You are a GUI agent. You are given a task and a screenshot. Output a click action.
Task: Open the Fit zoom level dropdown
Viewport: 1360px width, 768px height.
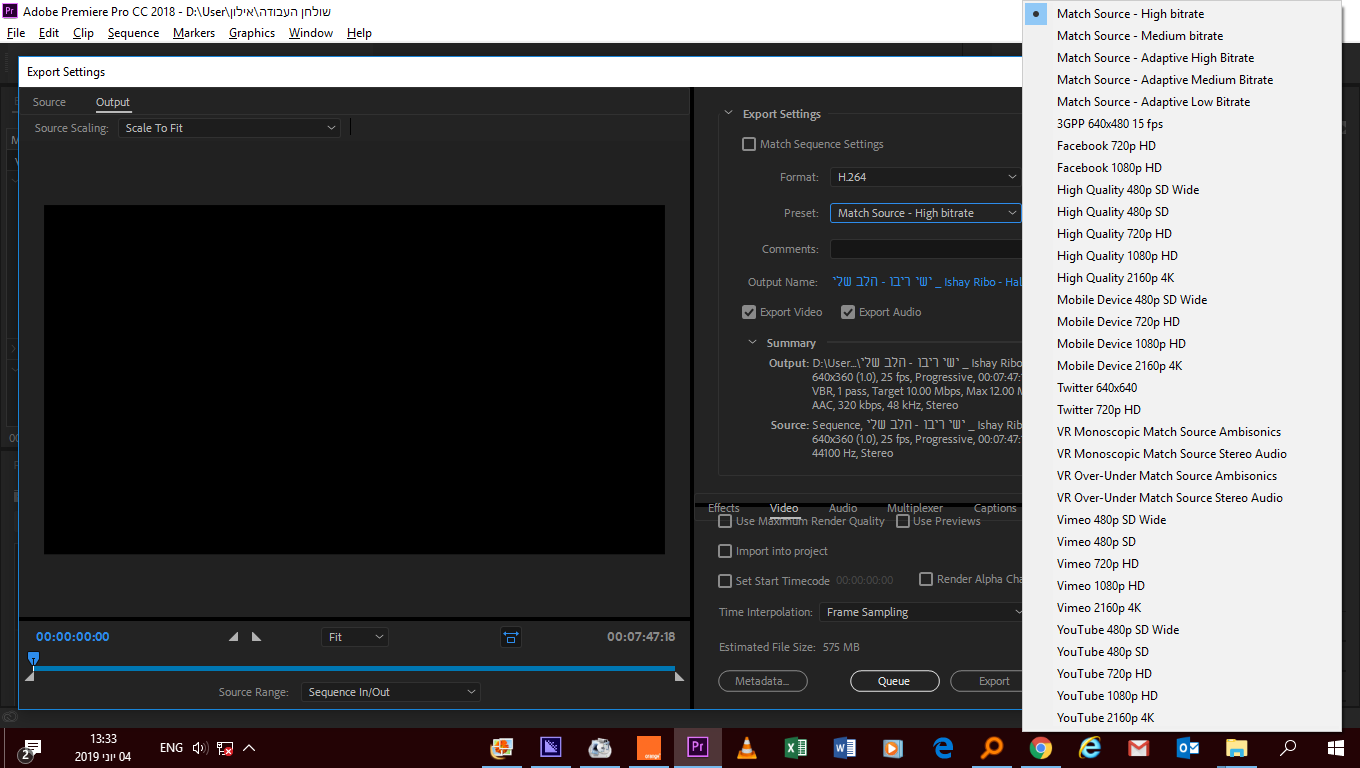(x=355, y=637)
